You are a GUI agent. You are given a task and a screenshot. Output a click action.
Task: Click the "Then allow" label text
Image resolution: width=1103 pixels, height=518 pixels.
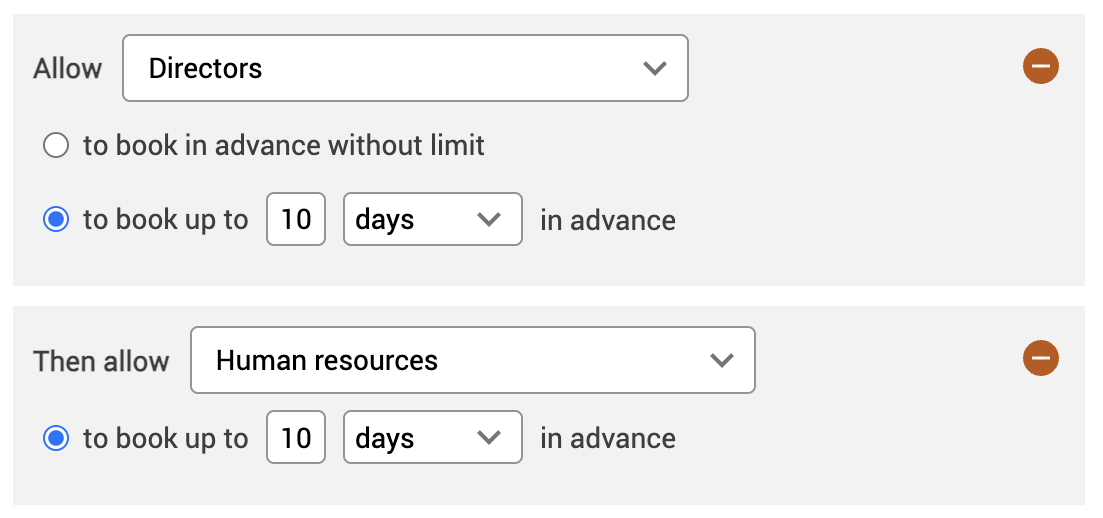(x=101, y=361)
